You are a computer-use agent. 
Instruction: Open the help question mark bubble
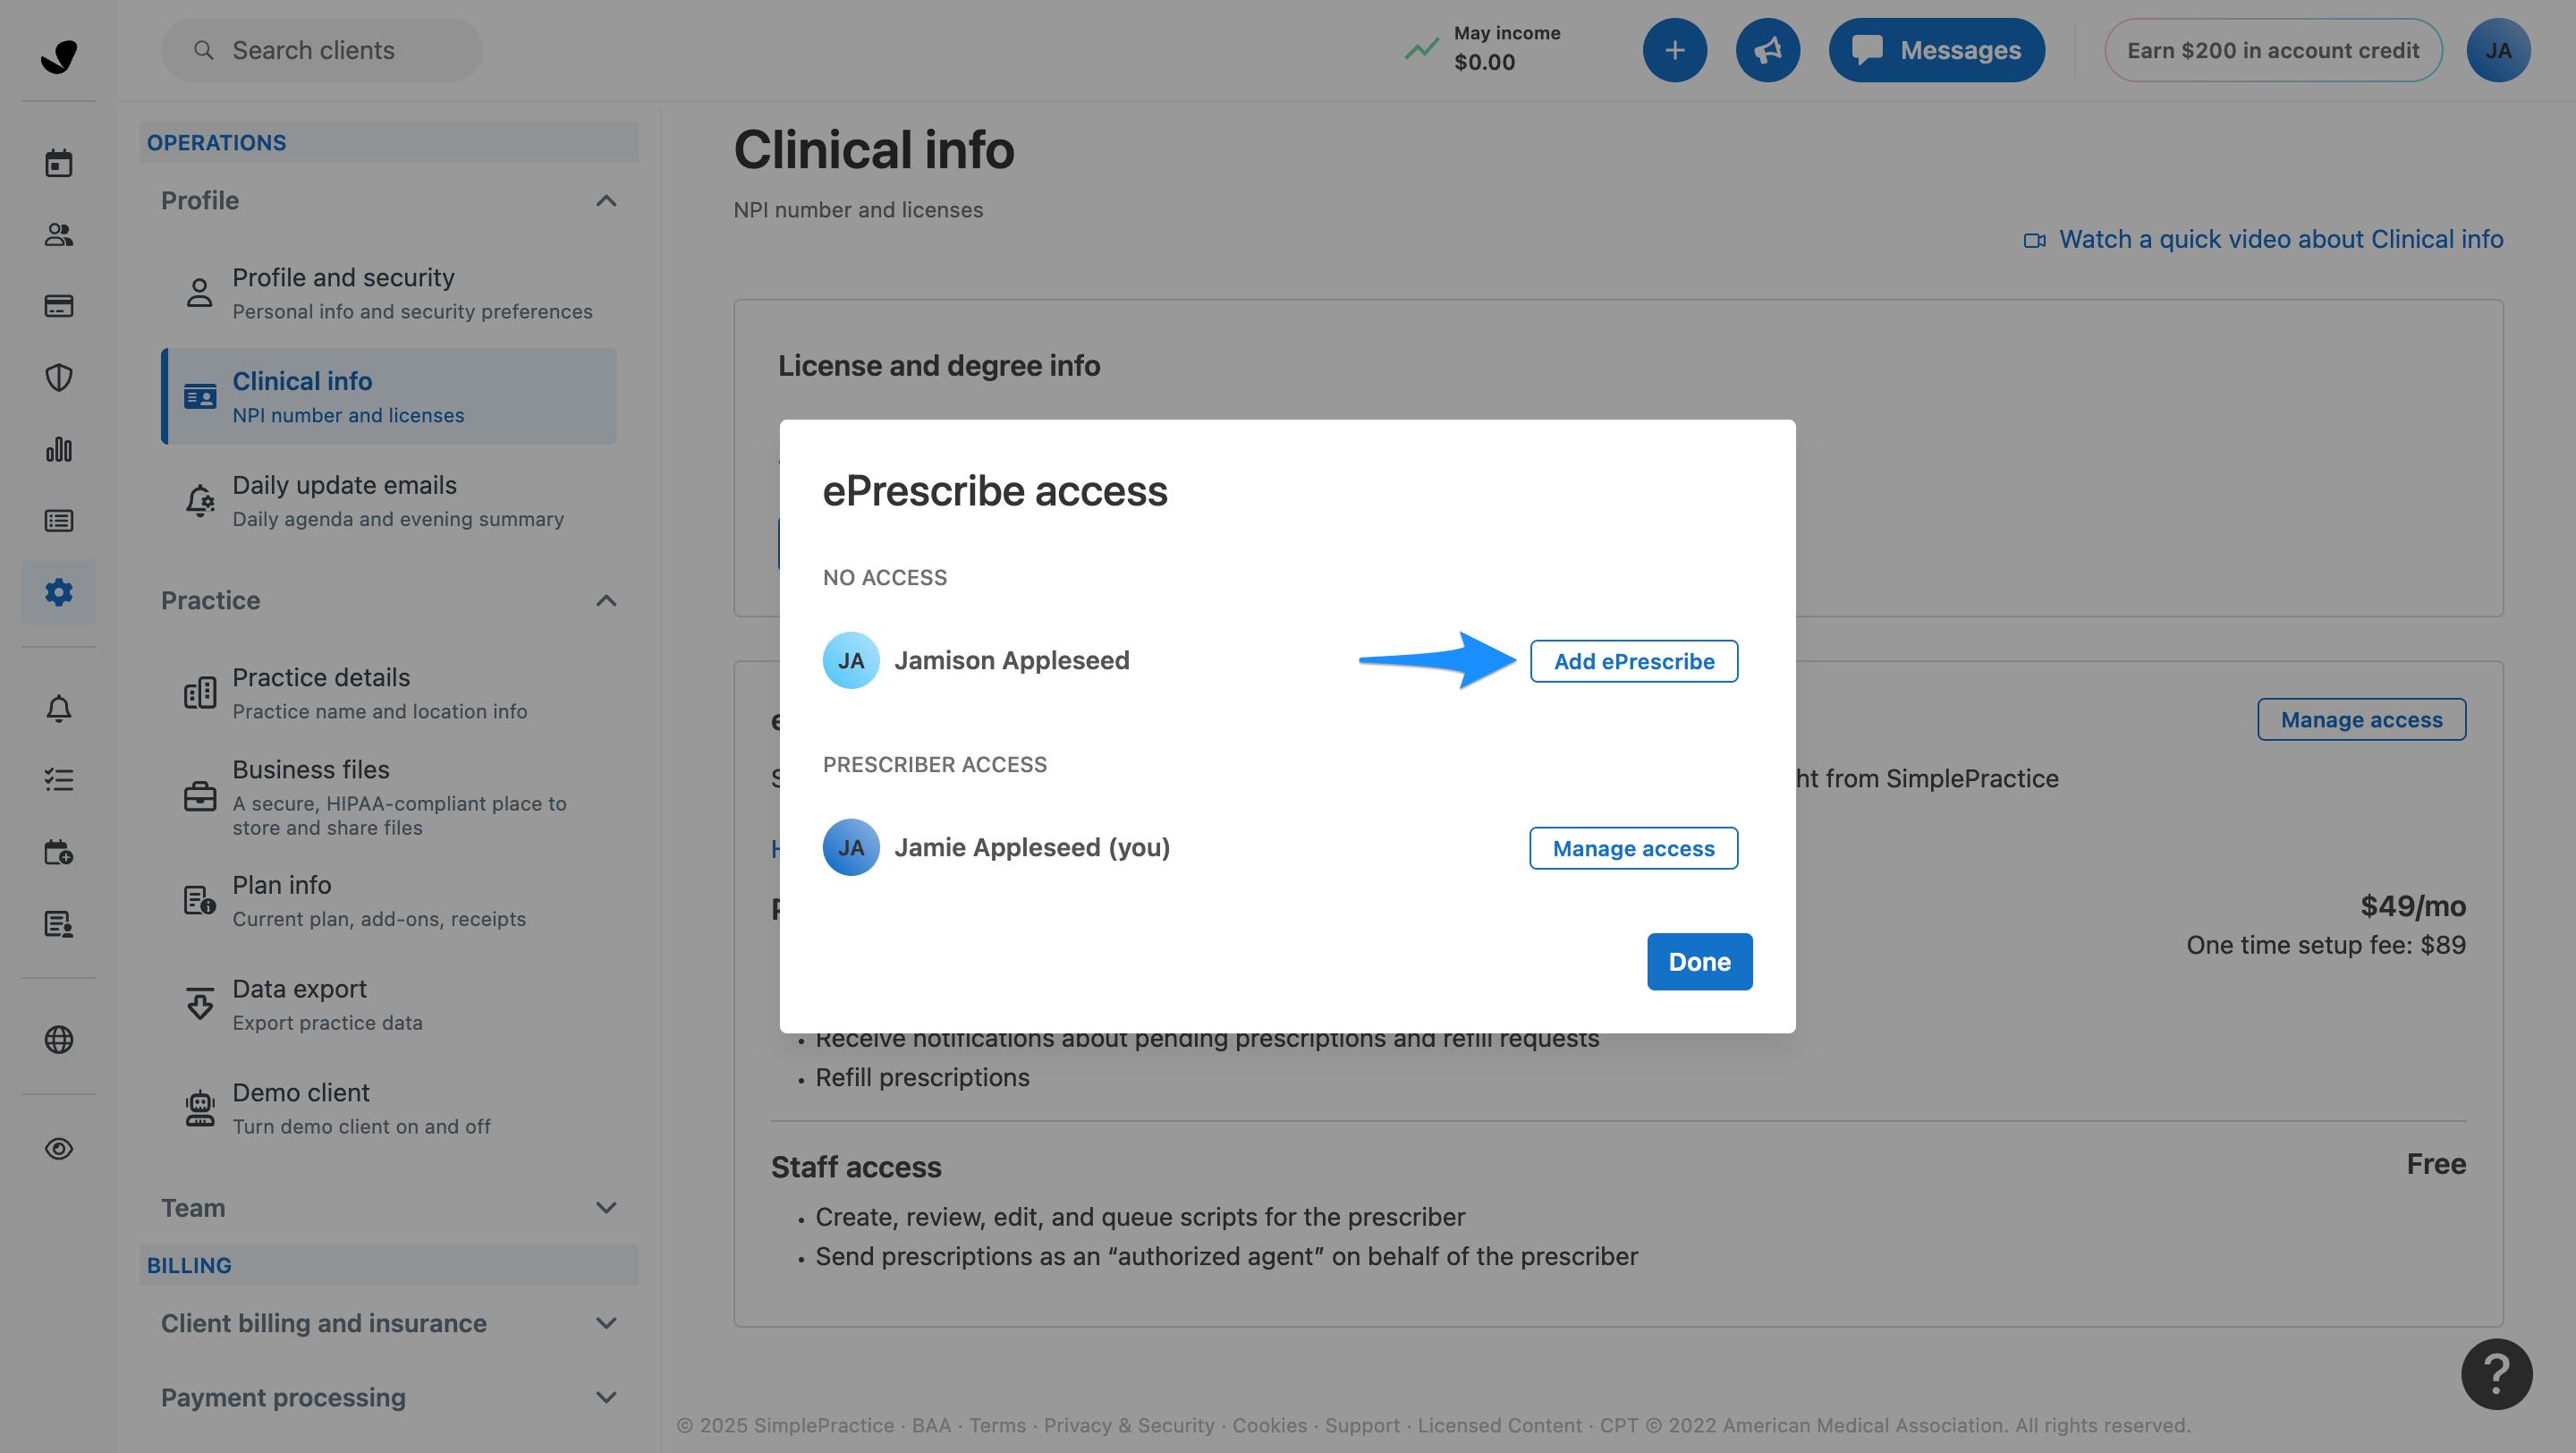[x=2496, y=1374]
